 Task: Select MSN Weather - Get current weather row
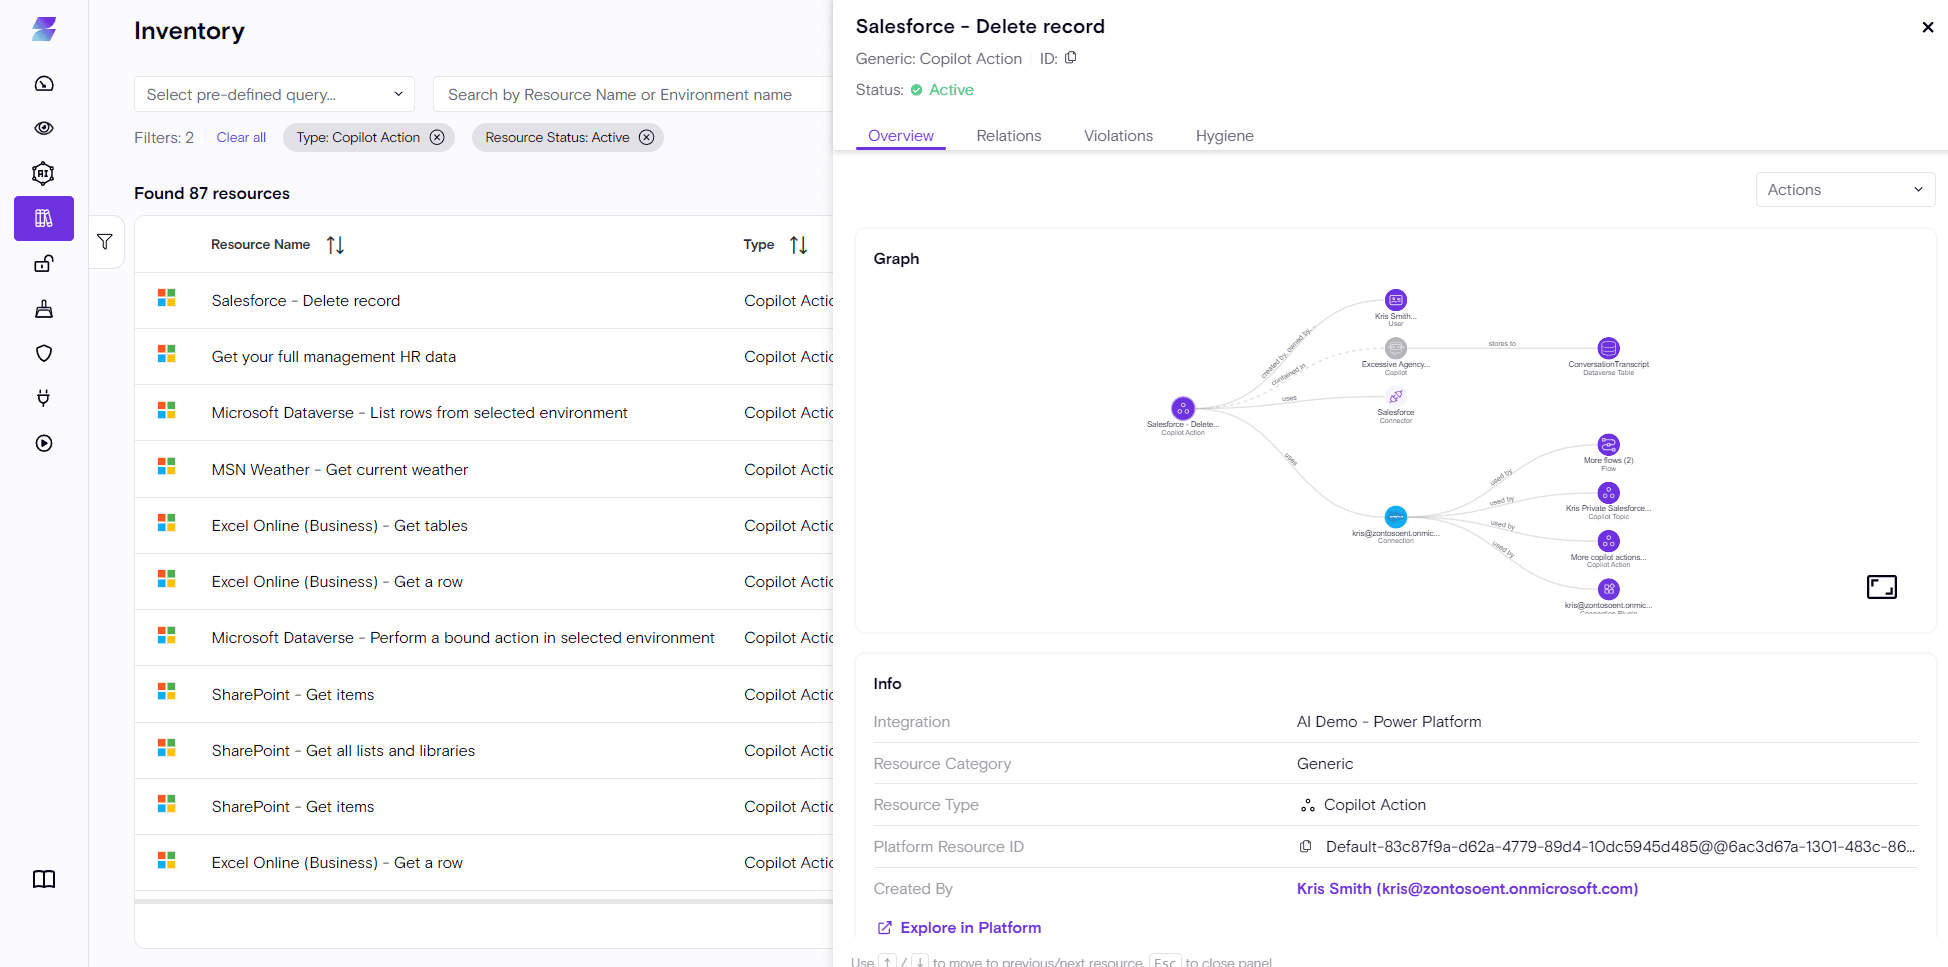(x=484, y=470)
